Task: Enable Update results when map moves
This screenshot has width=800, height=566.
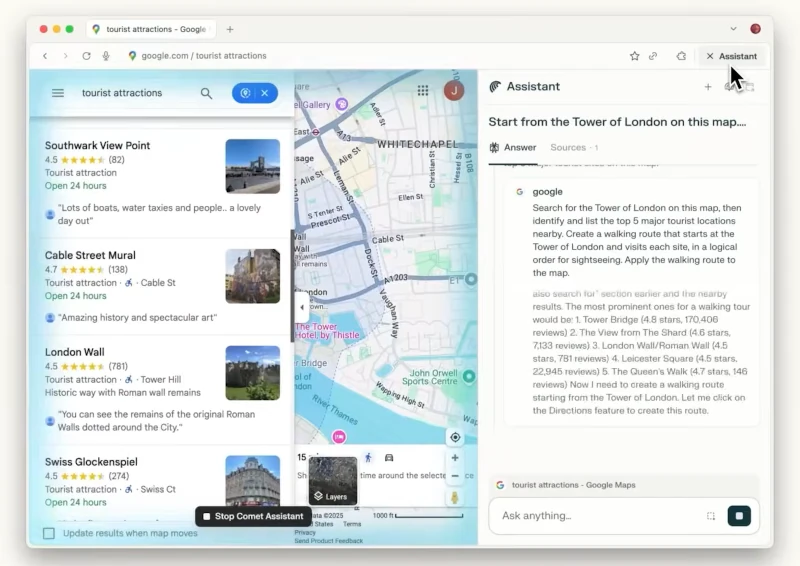Action: [x=49, y=533]
